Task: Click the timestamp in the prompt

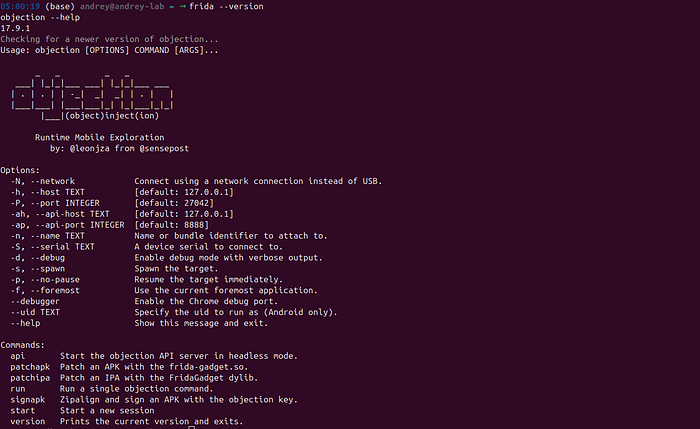Action: [20, 6]
